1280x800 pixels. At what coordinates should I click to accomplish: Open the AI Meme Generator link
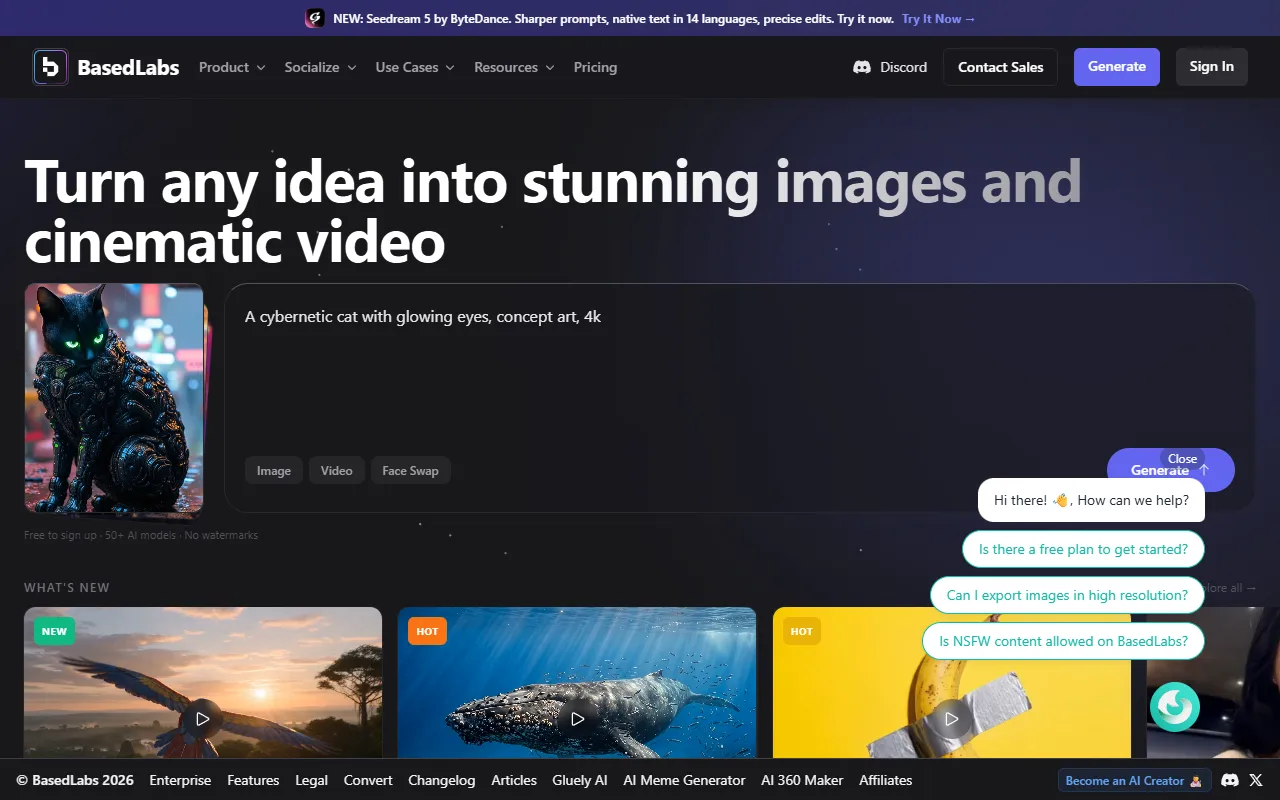684,780
